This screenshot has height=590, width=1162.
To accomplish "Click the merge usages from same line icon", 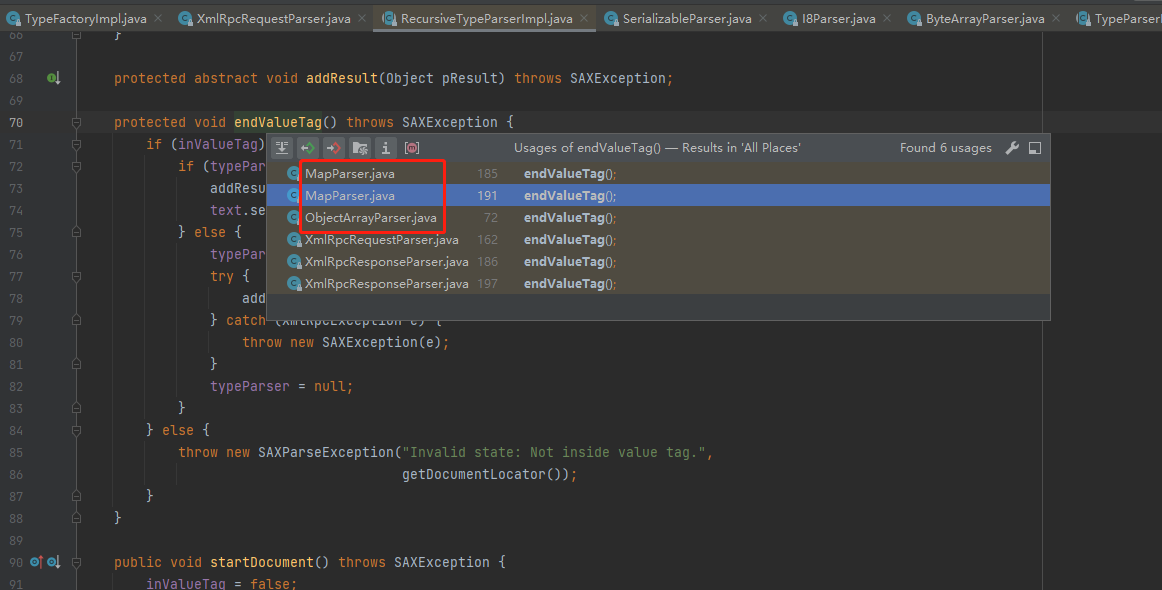I will (282, 148).
